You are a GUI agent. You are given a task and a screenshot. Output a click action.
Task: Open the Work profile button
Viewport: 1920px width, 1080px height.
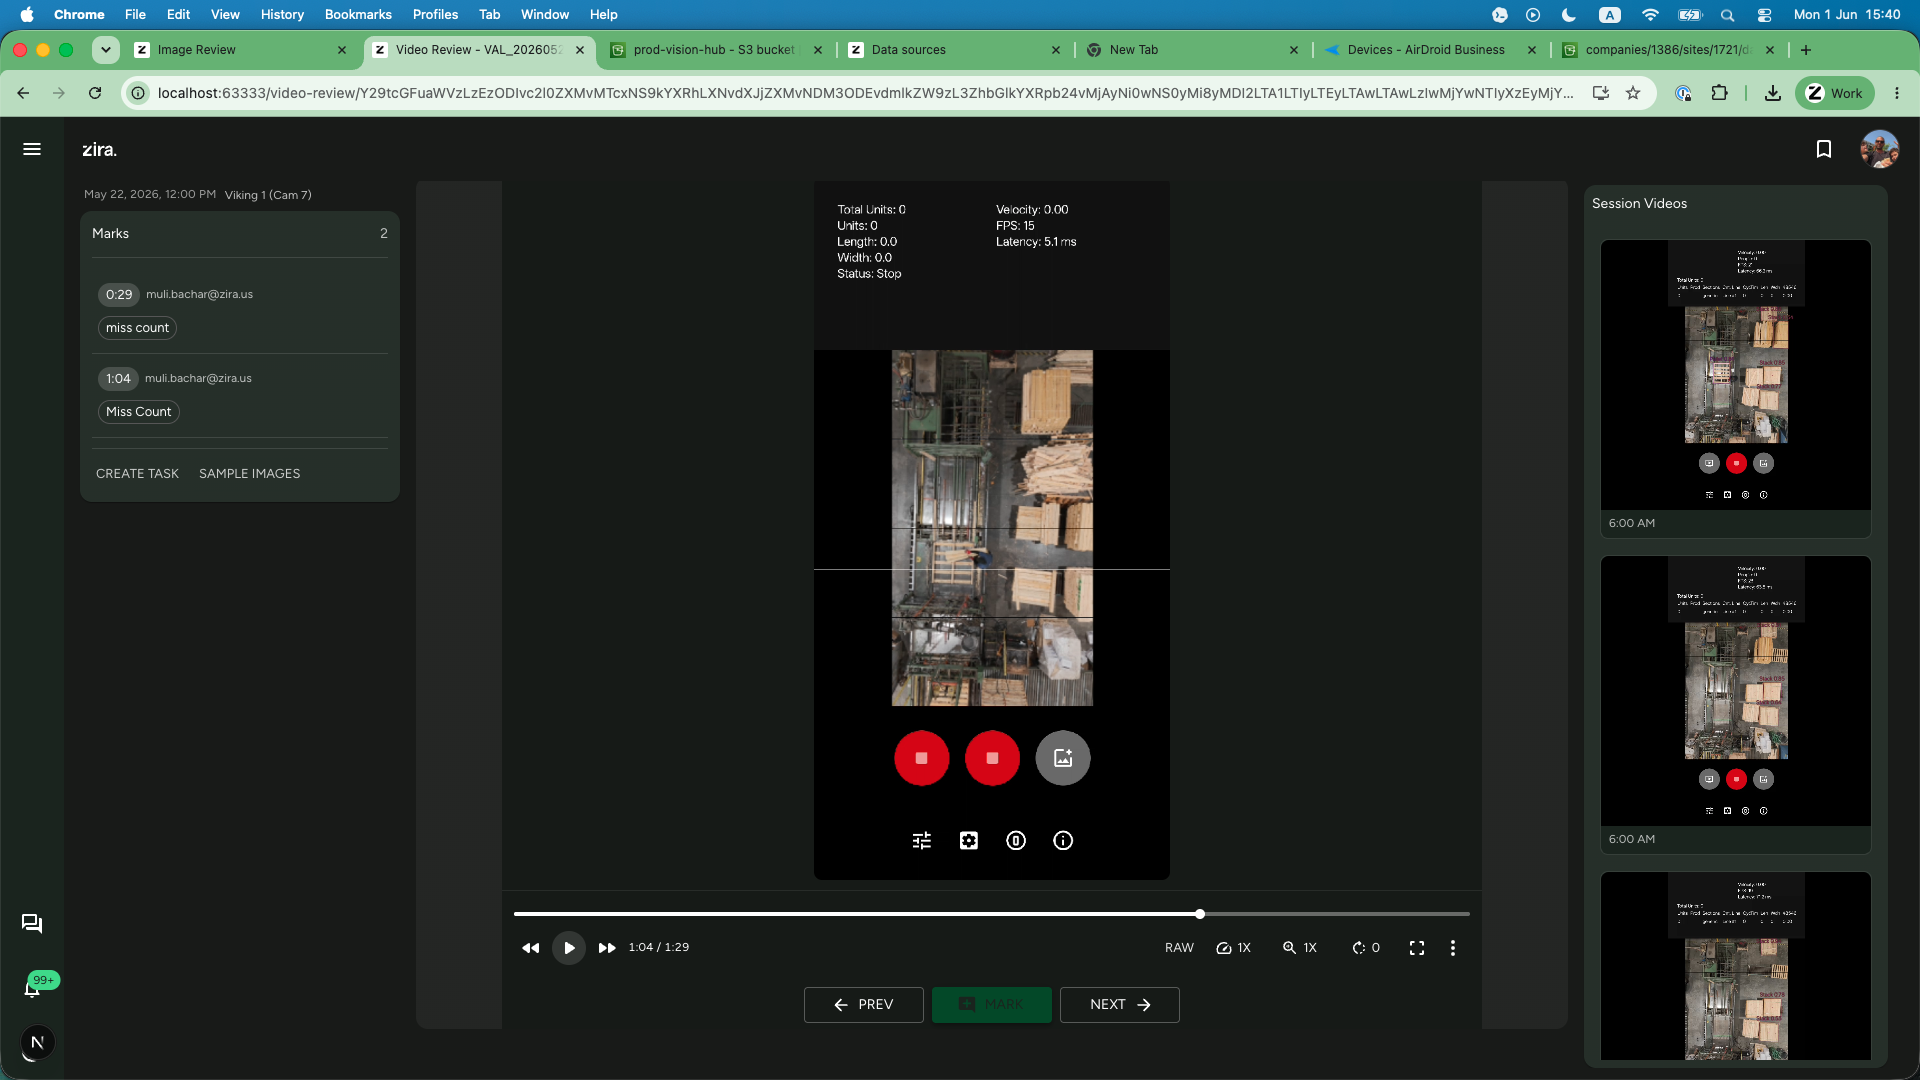[1835, 93]
